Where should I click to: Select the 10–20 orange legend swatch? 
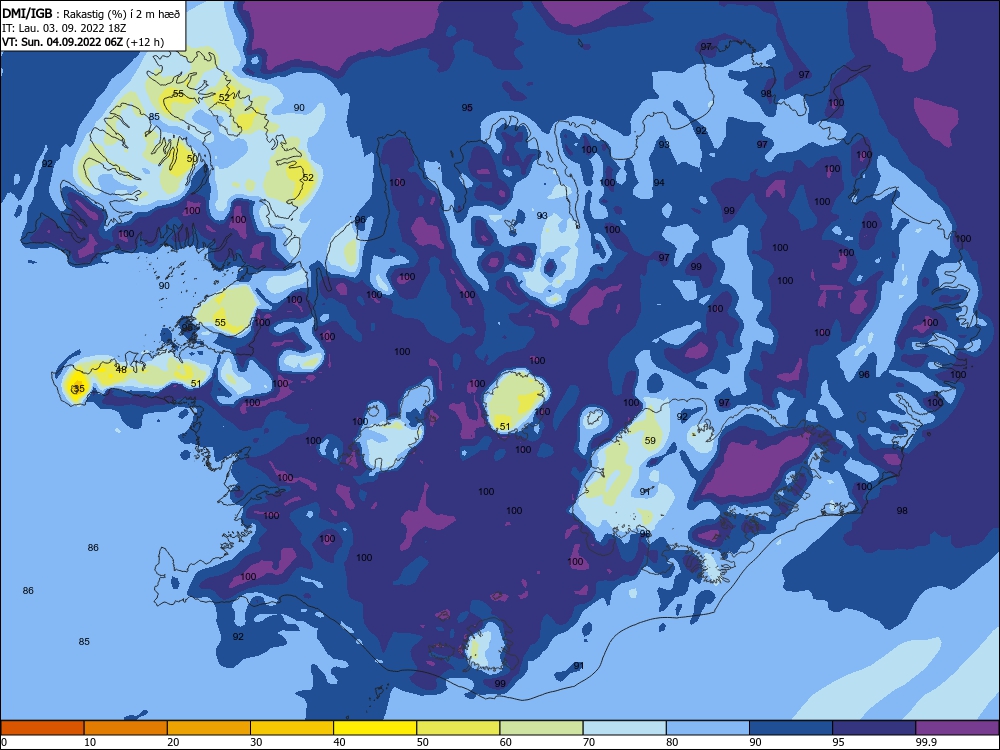(126, 728)
